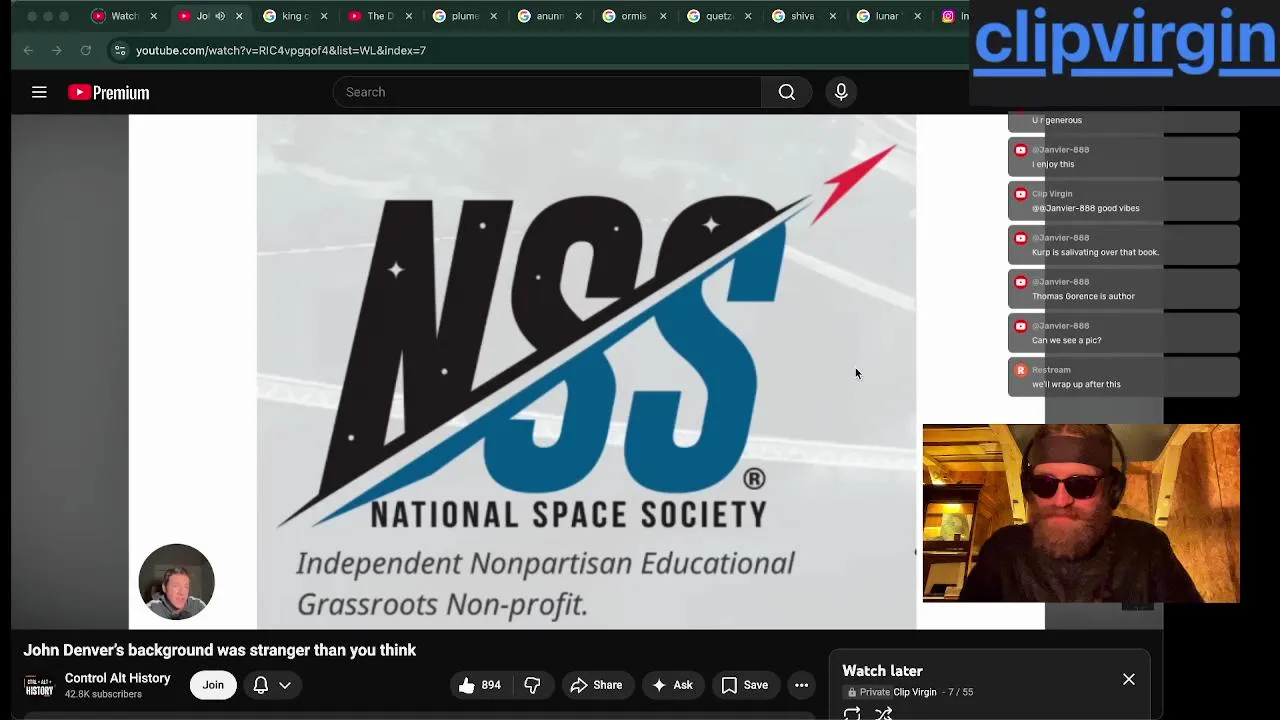This screenshot has height=720, width=1280.
Task: Mute the playing tab via speaker icon
Action: pyautogui.click(x=220, y=16)
